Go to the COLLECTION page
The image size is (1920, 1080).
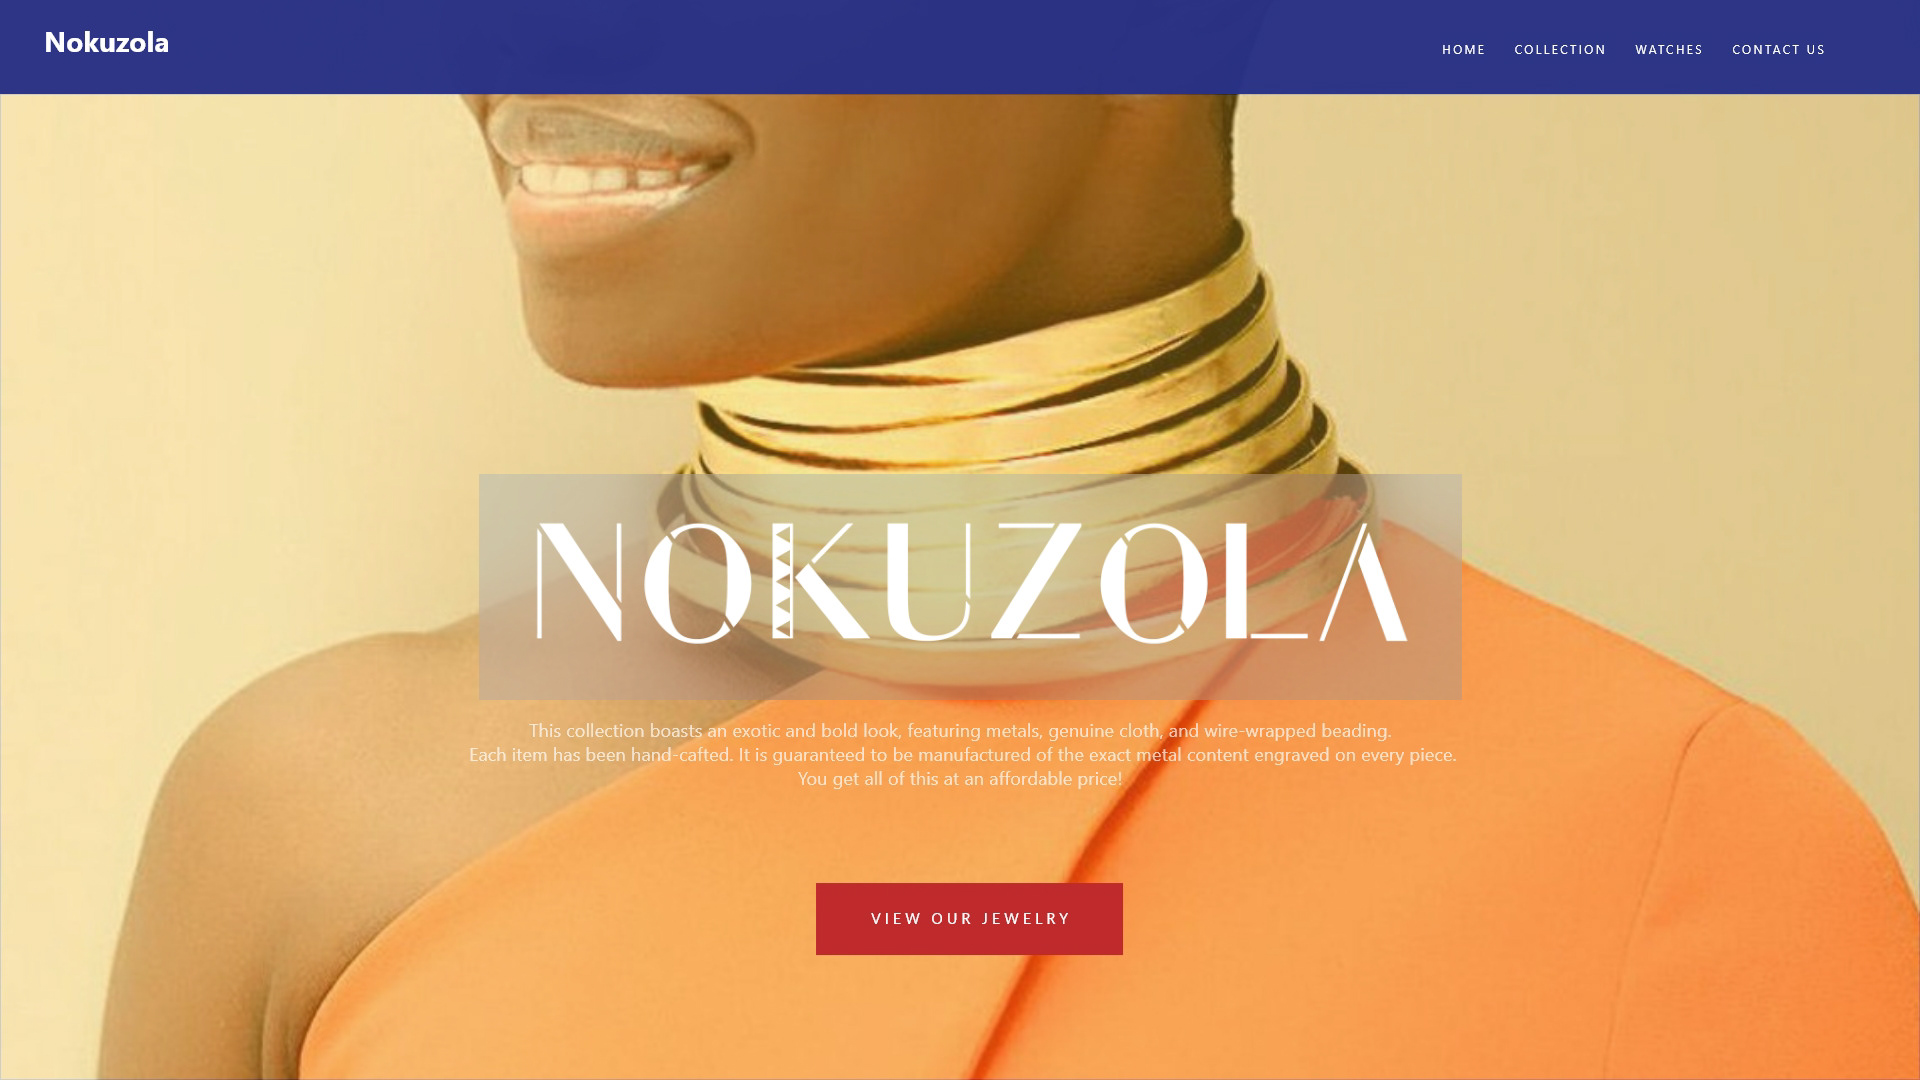click(x=1559, y=50)
